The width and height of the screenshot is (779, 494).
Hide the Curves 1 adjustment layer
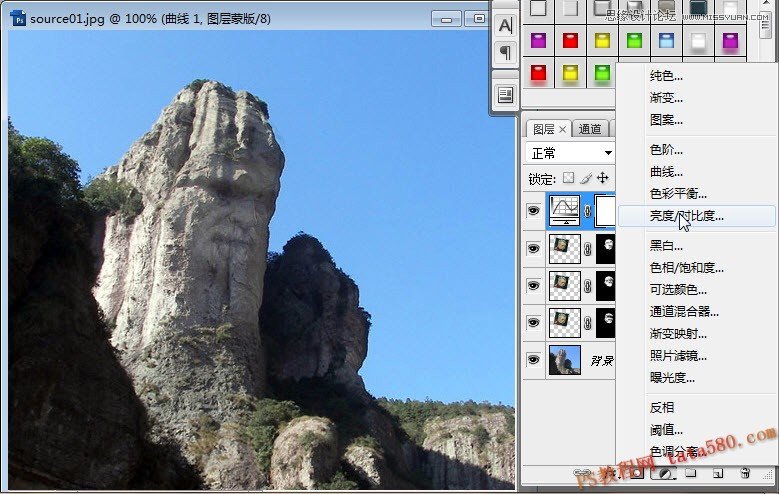[x=534, y=211]
